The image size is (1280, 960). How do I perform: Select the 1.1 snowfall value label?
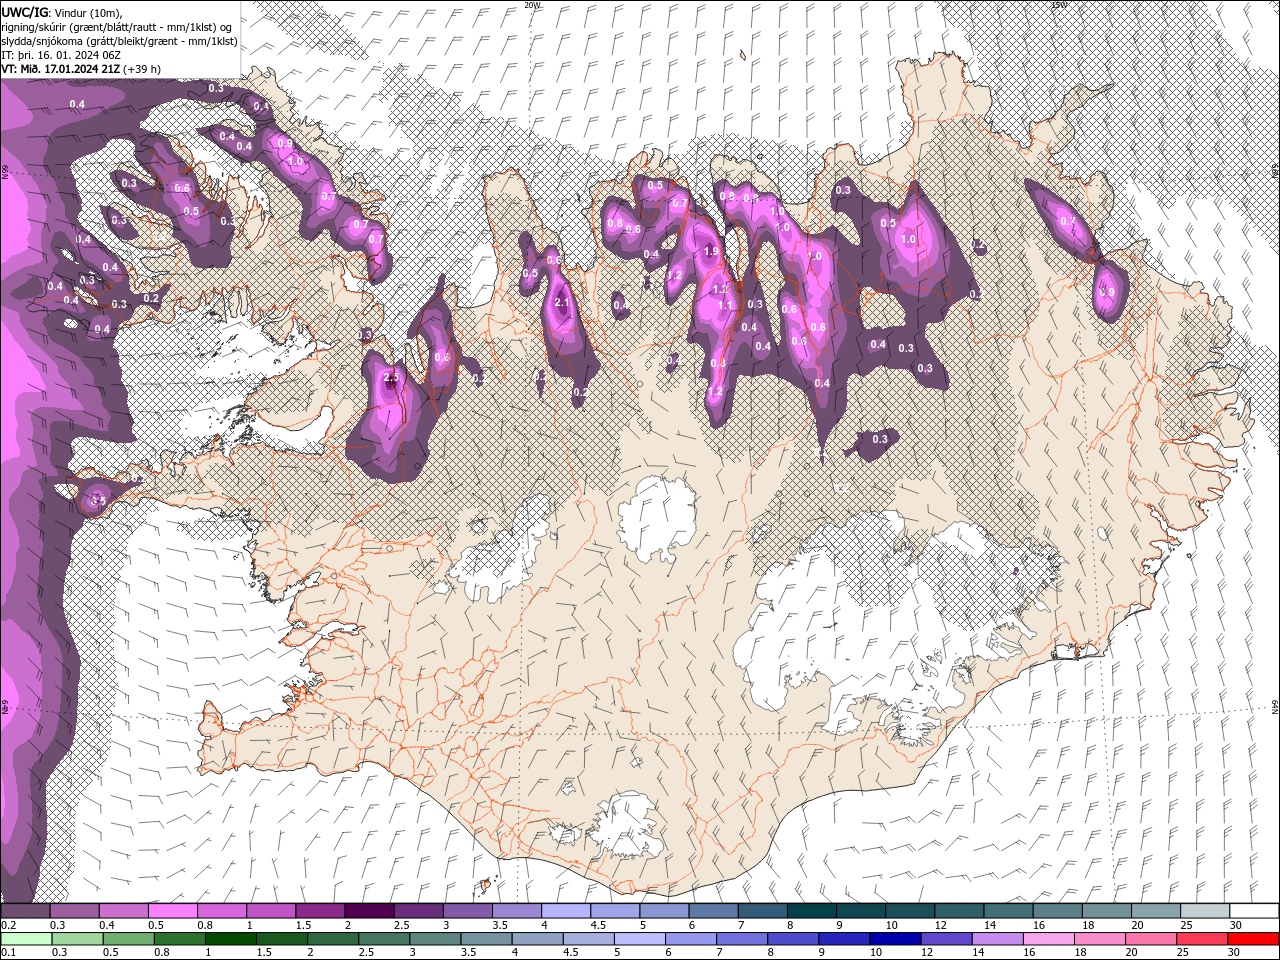pos(725,305)
